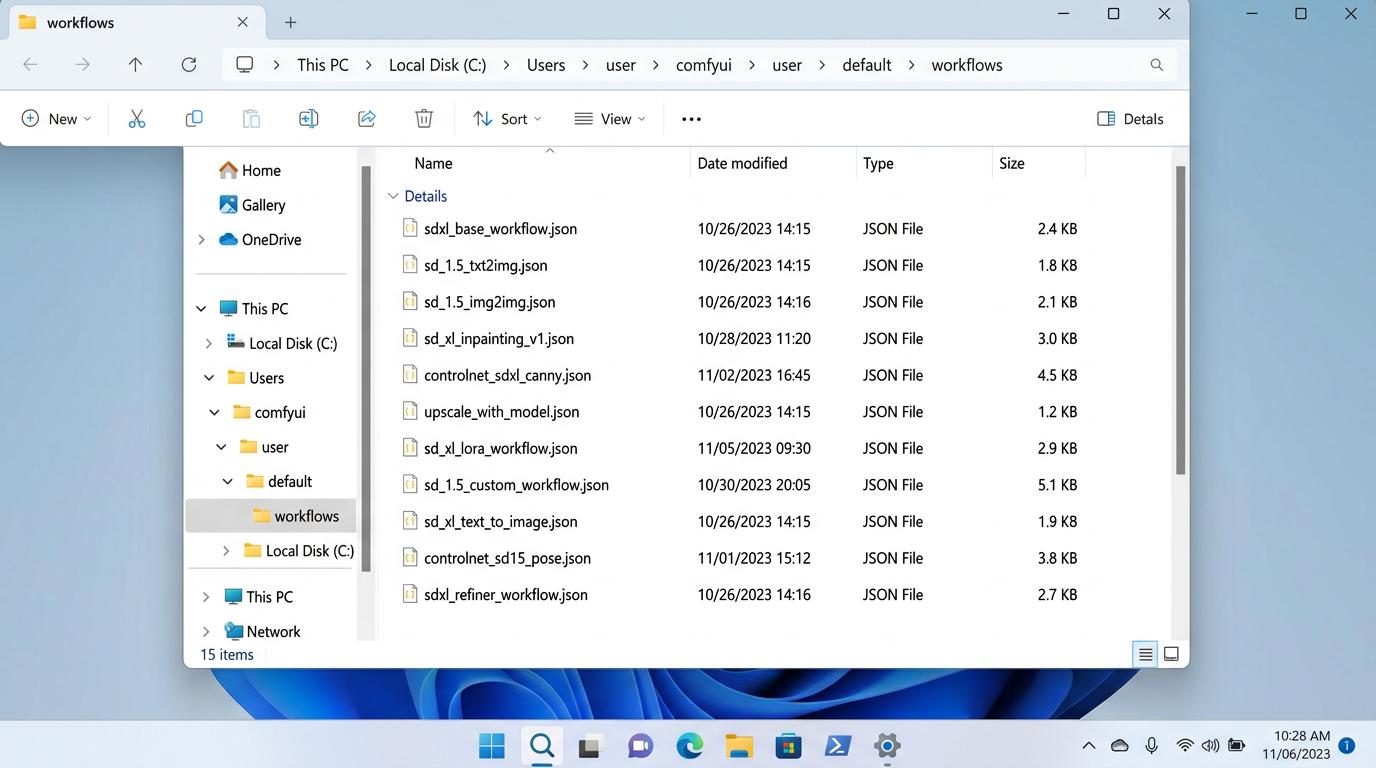Open Task View on taskbar
1376x768 pixels.
590,746
